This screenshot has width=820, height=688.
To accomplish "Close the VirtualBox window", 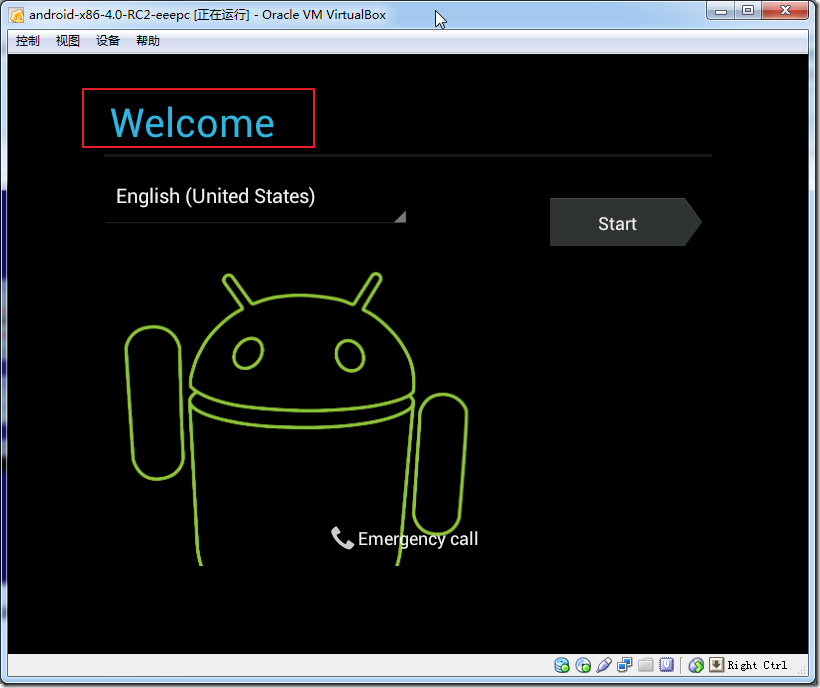I will tap(785, 11).
